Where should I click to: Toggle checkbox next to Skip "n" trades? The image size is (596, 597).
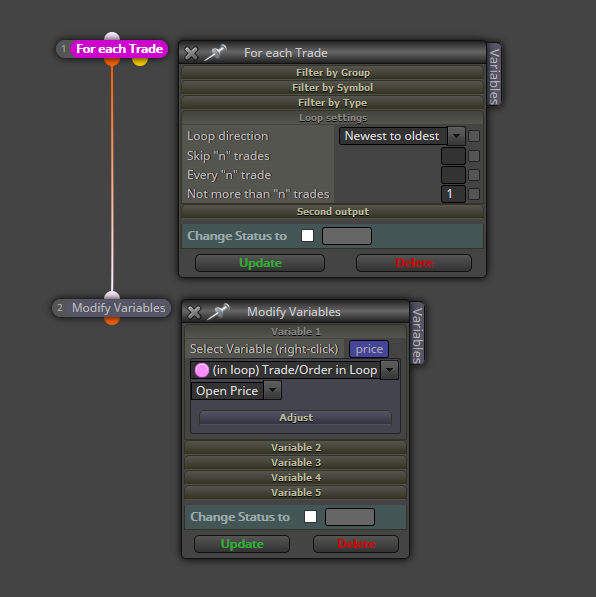[x=474, y=156]
